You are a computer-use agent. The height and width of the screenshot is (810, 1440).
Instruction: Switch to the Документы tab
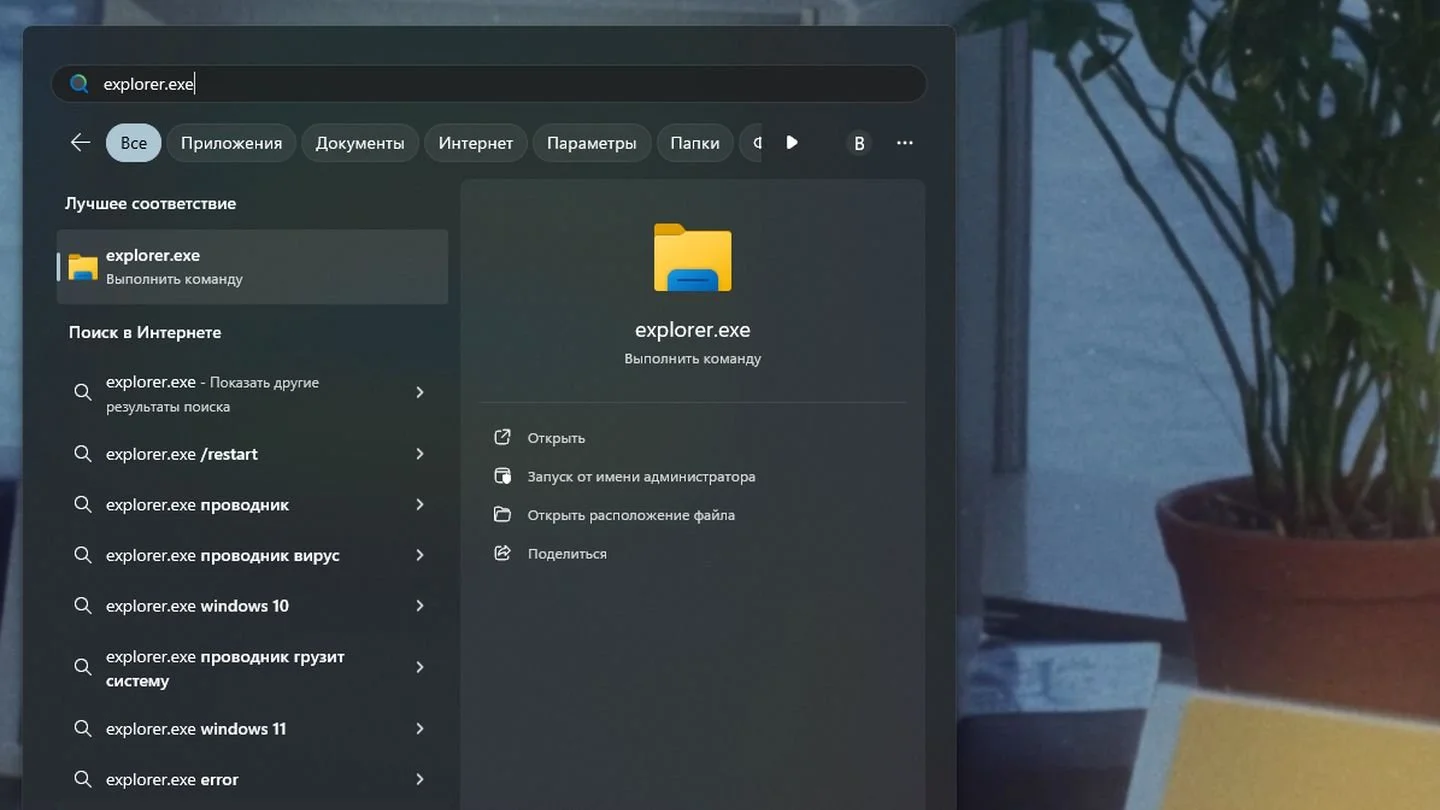[360, 143]
